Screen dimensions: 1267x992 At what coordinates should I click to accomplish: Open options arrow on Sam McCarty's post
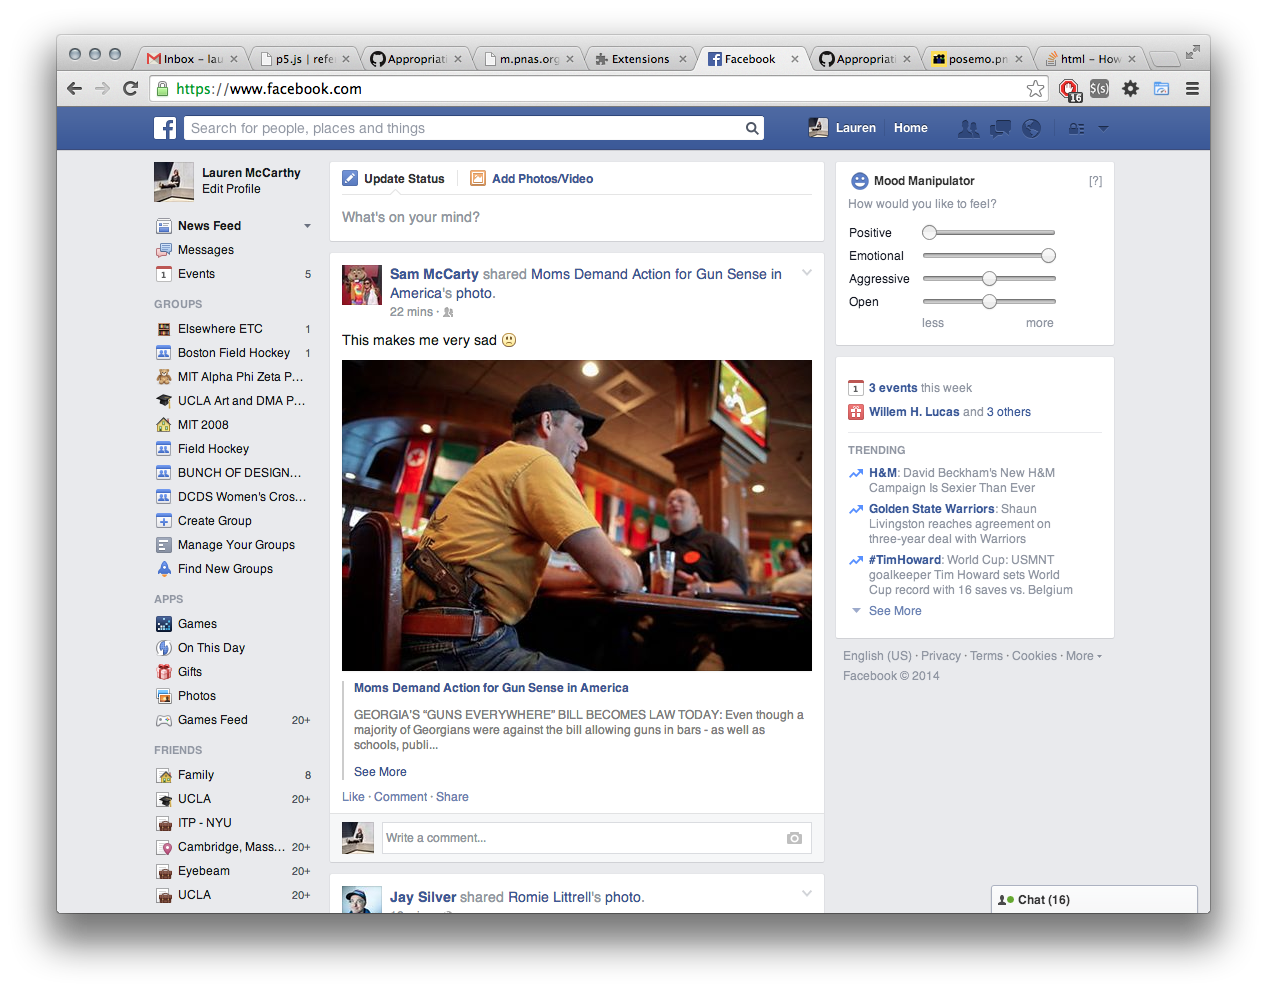(x=806, y=273)
